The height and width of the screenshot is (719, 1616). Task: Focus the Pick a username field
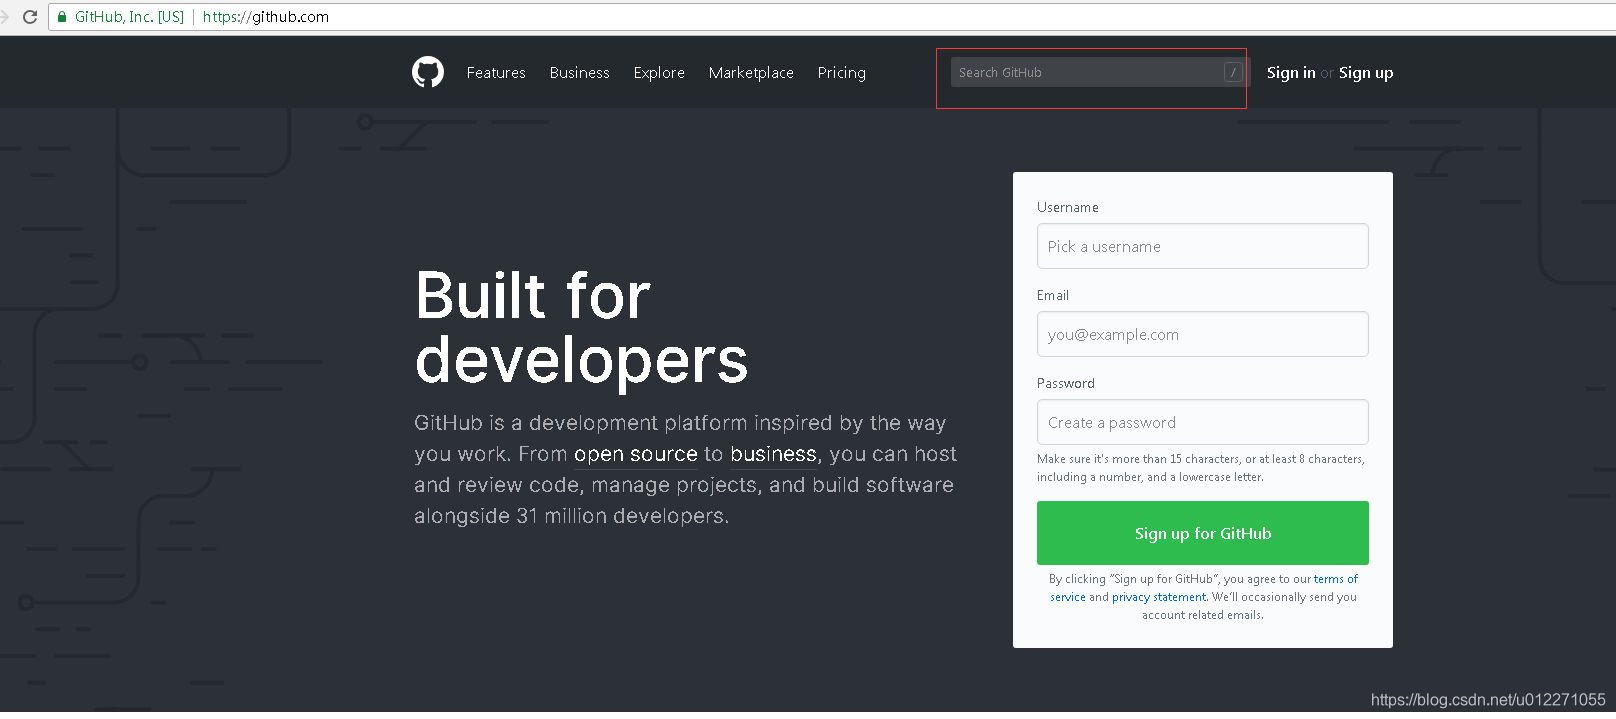tap(1203, 246)
